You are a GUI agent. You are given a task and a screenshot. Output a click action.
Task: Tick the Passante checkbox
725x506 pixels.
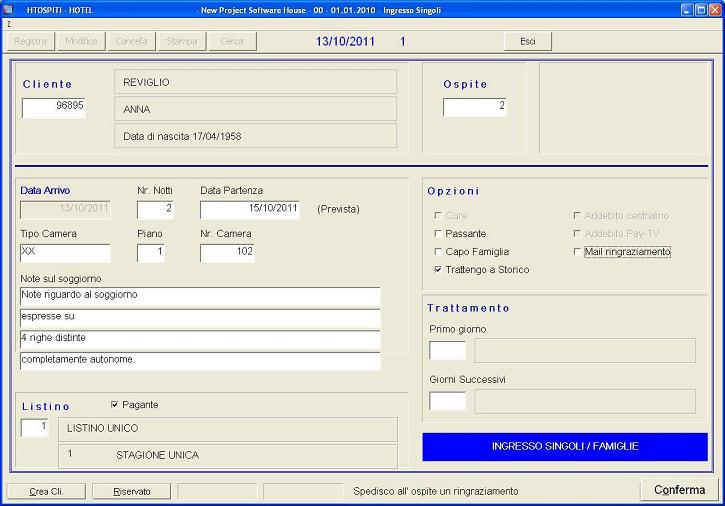pos(438,233)
